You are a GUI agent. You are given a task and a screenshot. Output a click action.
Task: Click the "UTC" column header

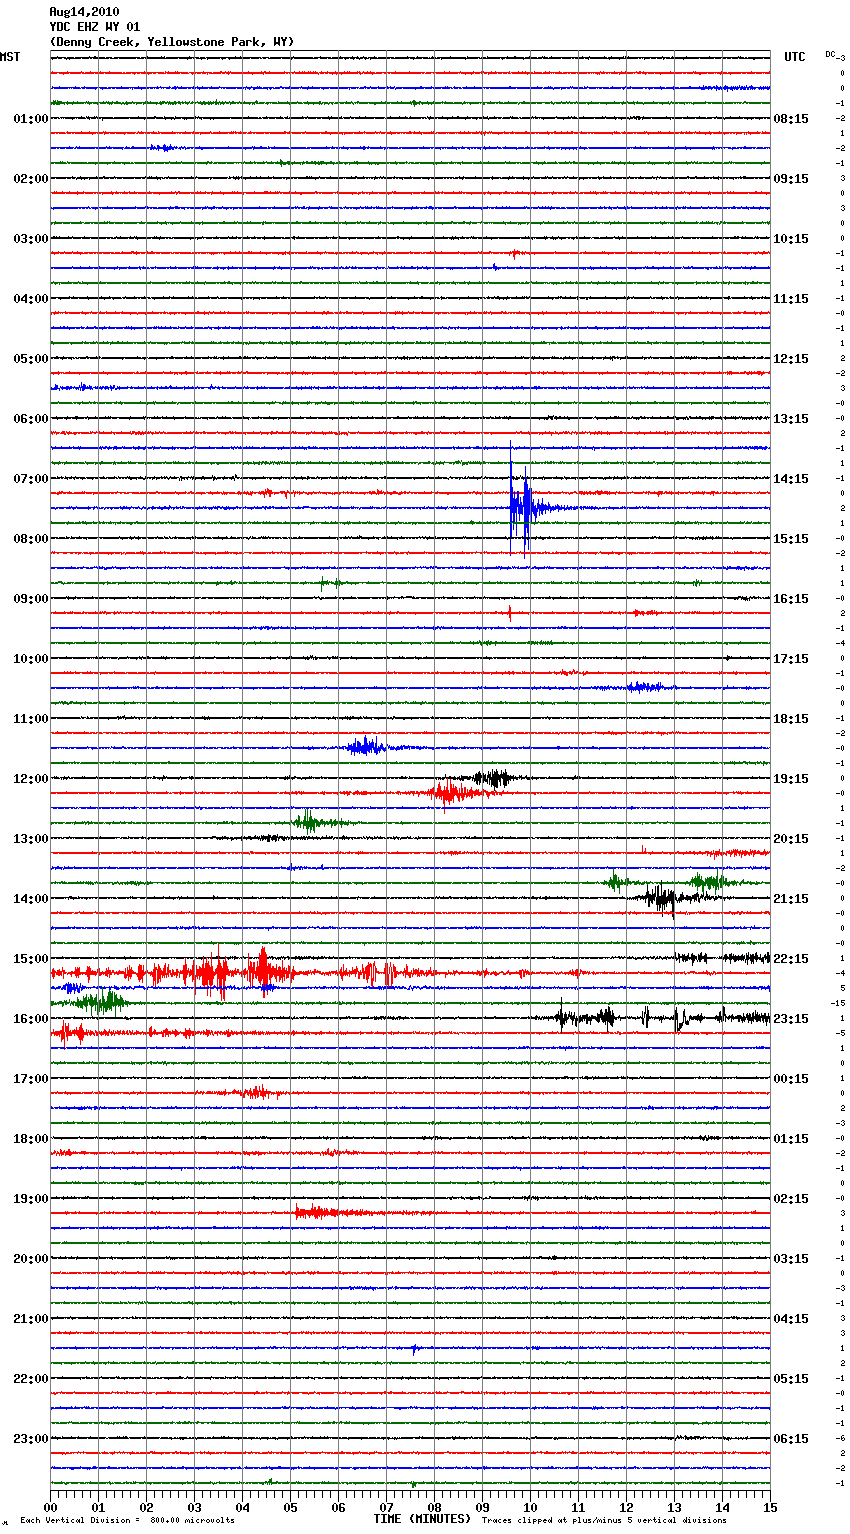tap(795, 57)
